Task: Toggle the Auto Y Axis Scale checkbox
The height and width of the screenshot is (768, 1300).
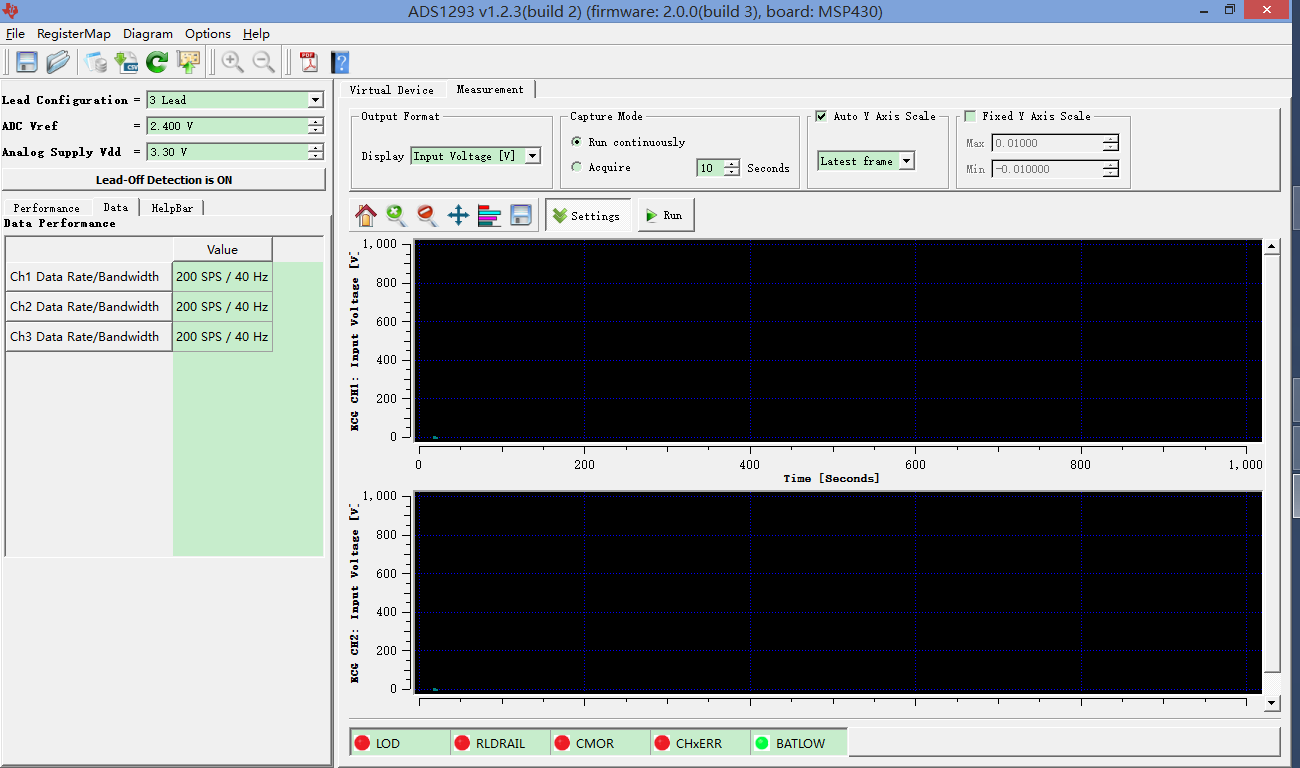Action: coord(822,116)
